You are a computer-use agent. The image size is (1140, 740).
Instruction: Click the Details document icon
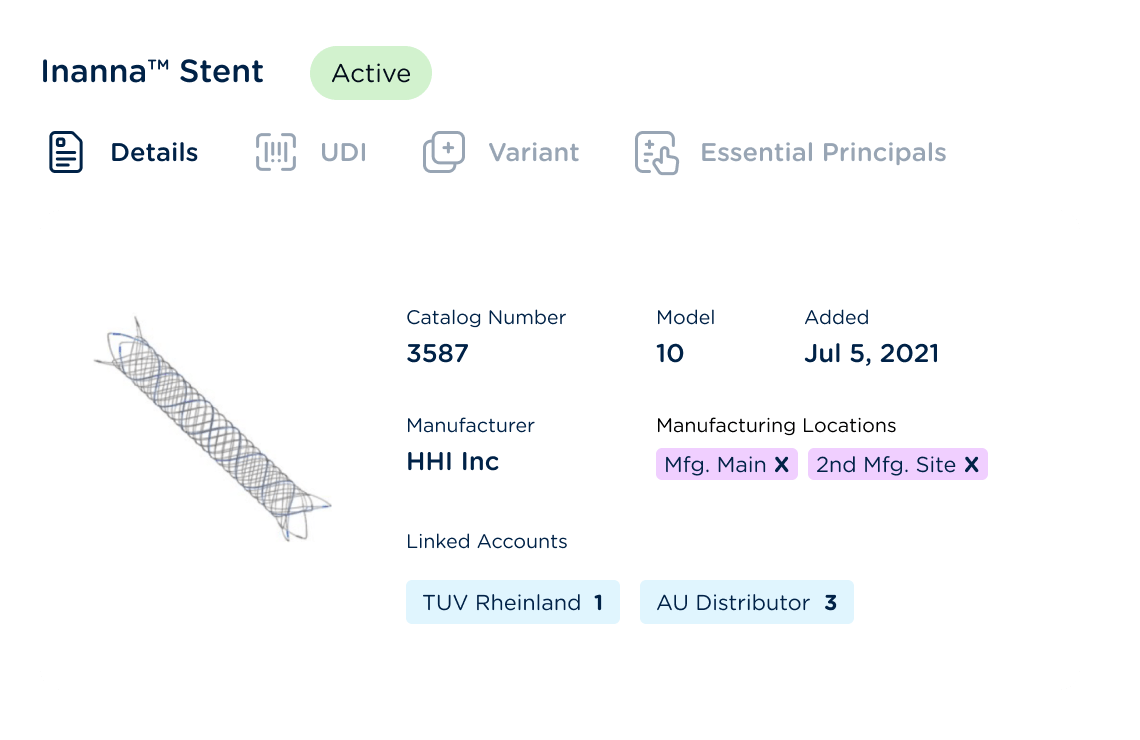coord(66,152)
